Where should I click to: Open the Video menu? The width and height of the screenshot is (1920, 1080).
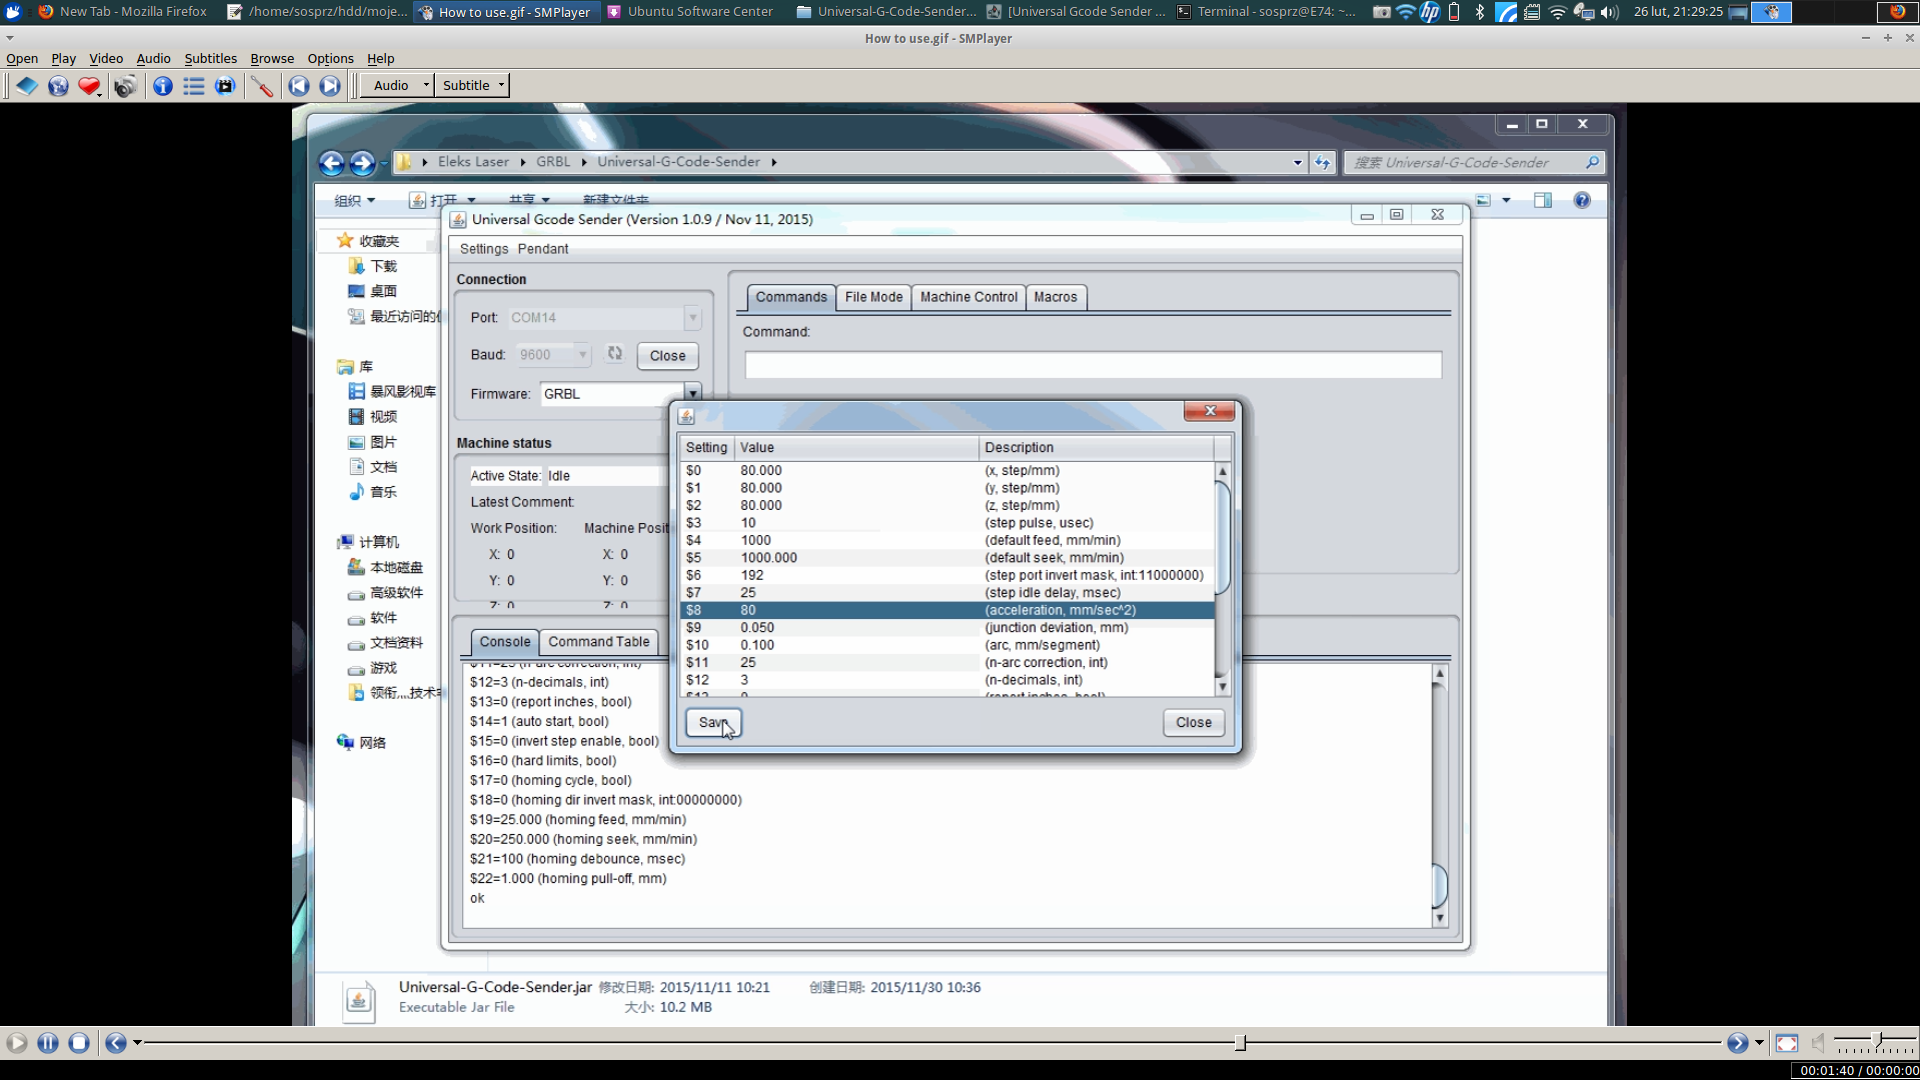[106, 58]
